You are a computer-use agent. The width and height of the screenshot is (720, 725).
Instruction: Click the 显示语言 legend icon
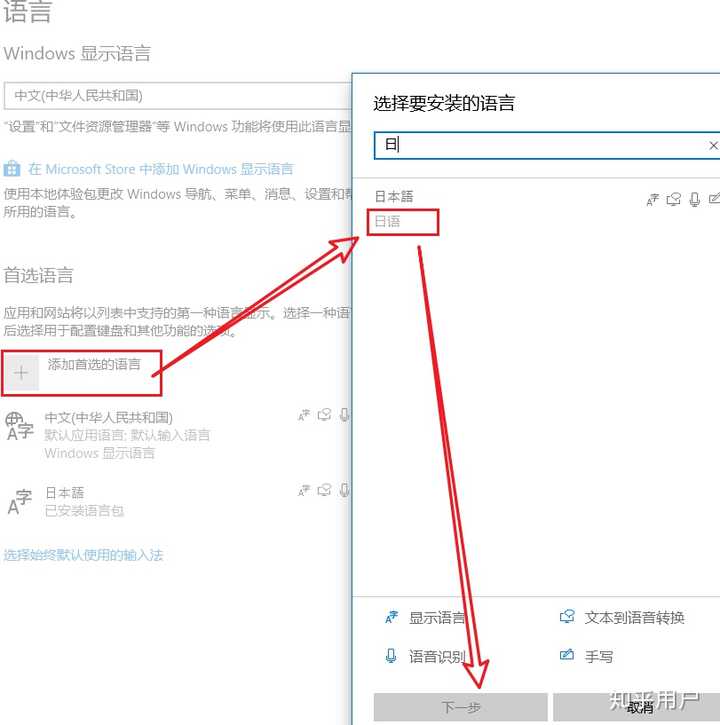[x=391, y=617]
